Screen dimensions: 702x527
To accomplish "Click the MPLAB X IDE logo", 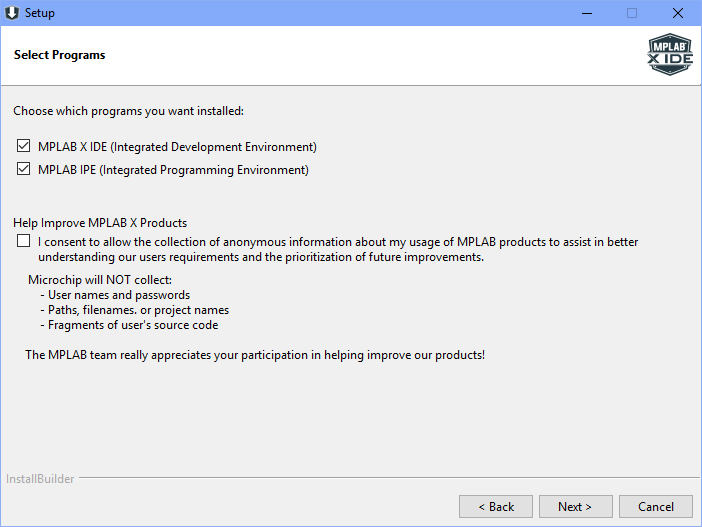I will (670, 54).
